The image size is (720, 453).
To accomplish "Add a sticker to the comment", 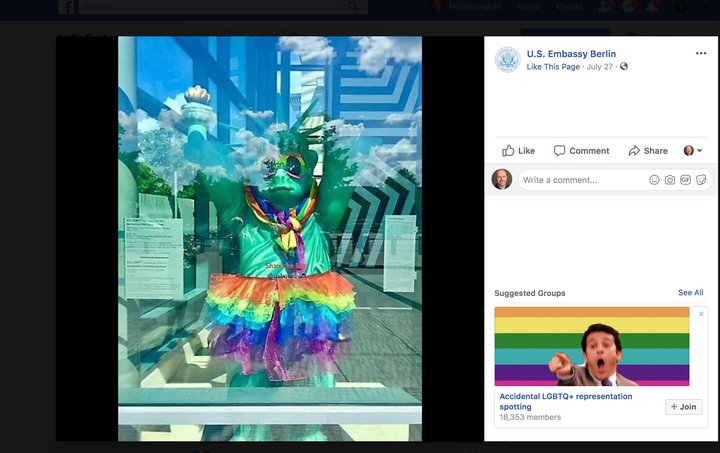I will coord(701,180).
